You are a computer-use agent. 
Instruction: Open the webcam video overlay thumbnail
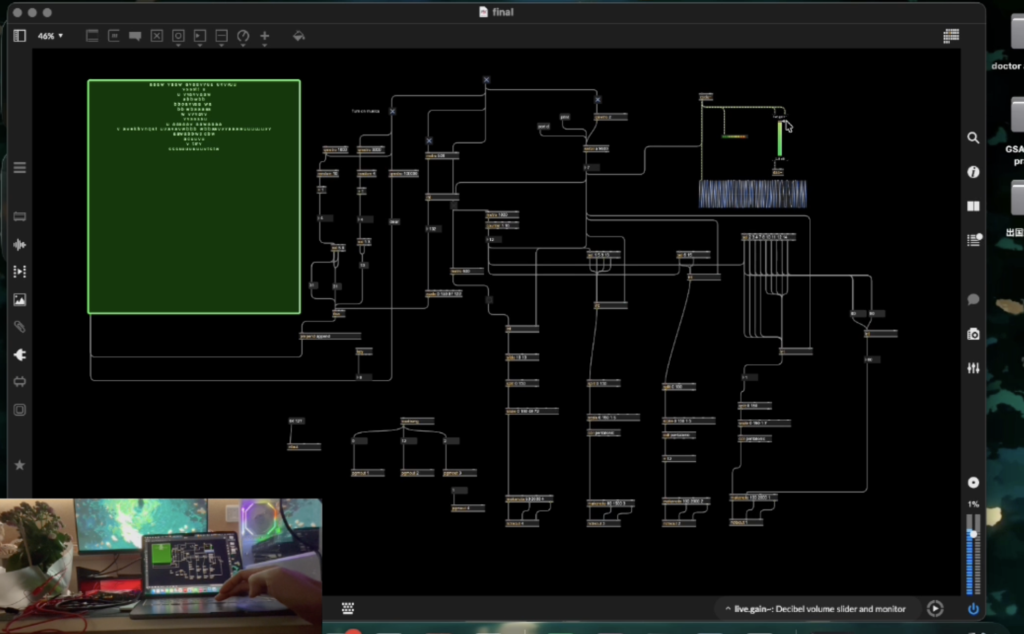click(x=161, y=566)
